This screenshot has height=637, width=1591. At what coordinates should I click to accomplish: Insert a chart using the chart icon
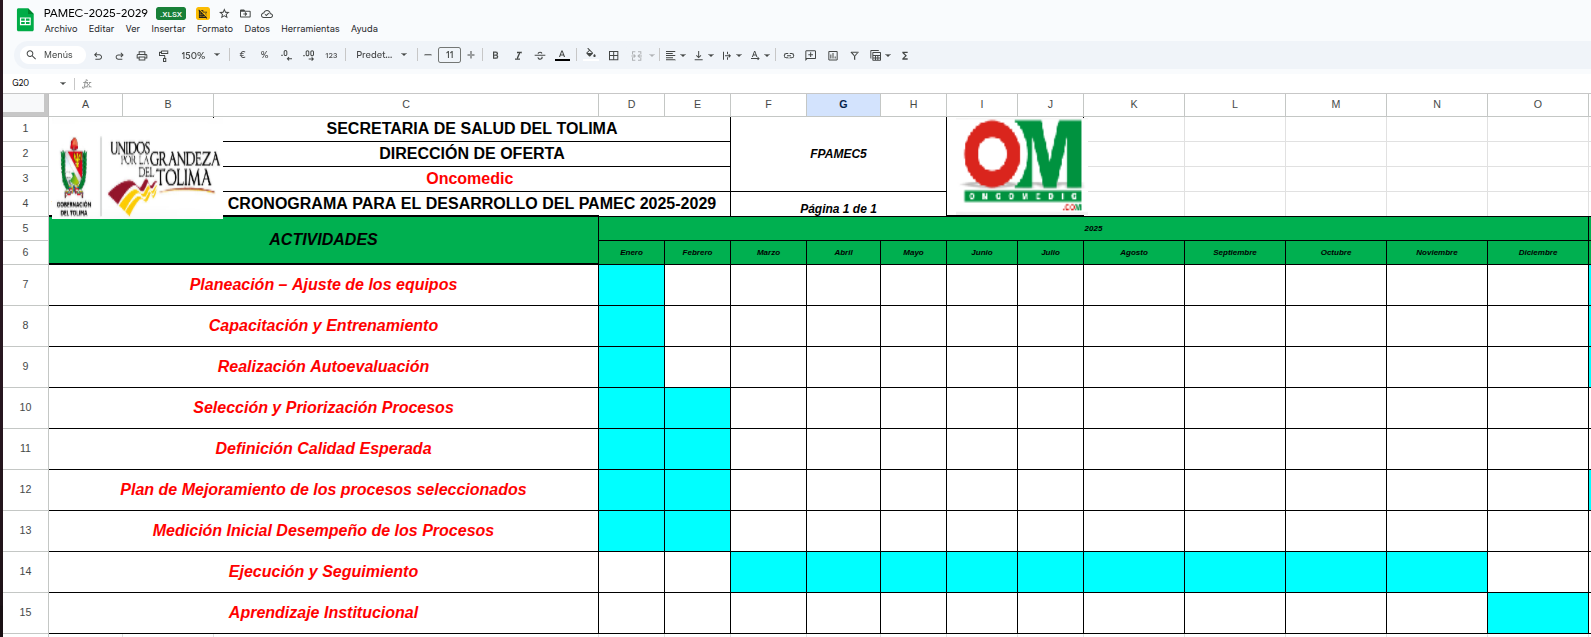click(833, 56)
